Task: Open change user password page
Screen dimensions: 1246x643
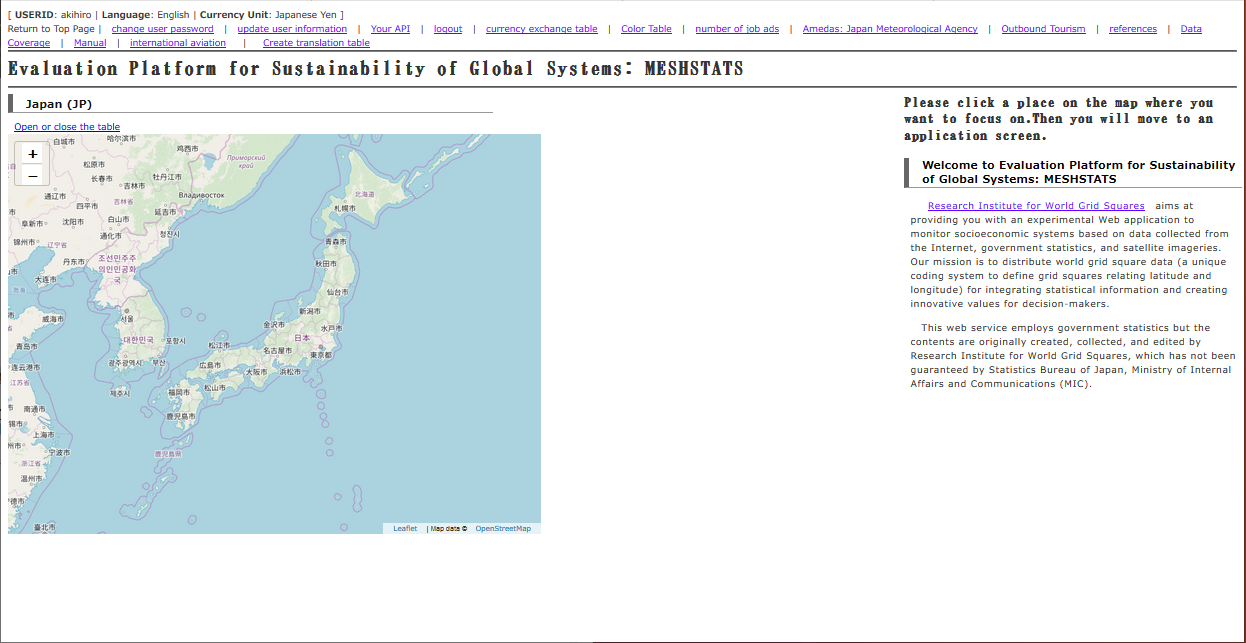Action: point(162,29)
